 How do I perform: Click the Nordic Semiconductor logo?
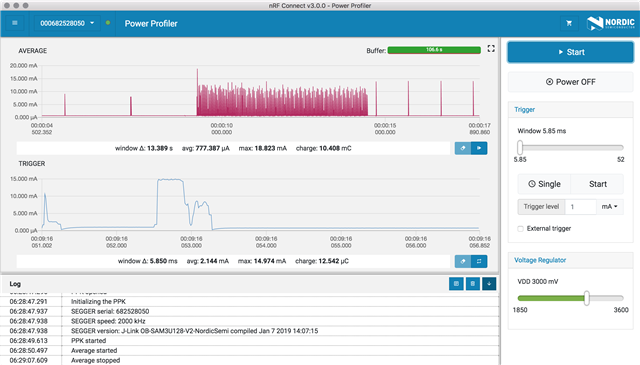611,23
